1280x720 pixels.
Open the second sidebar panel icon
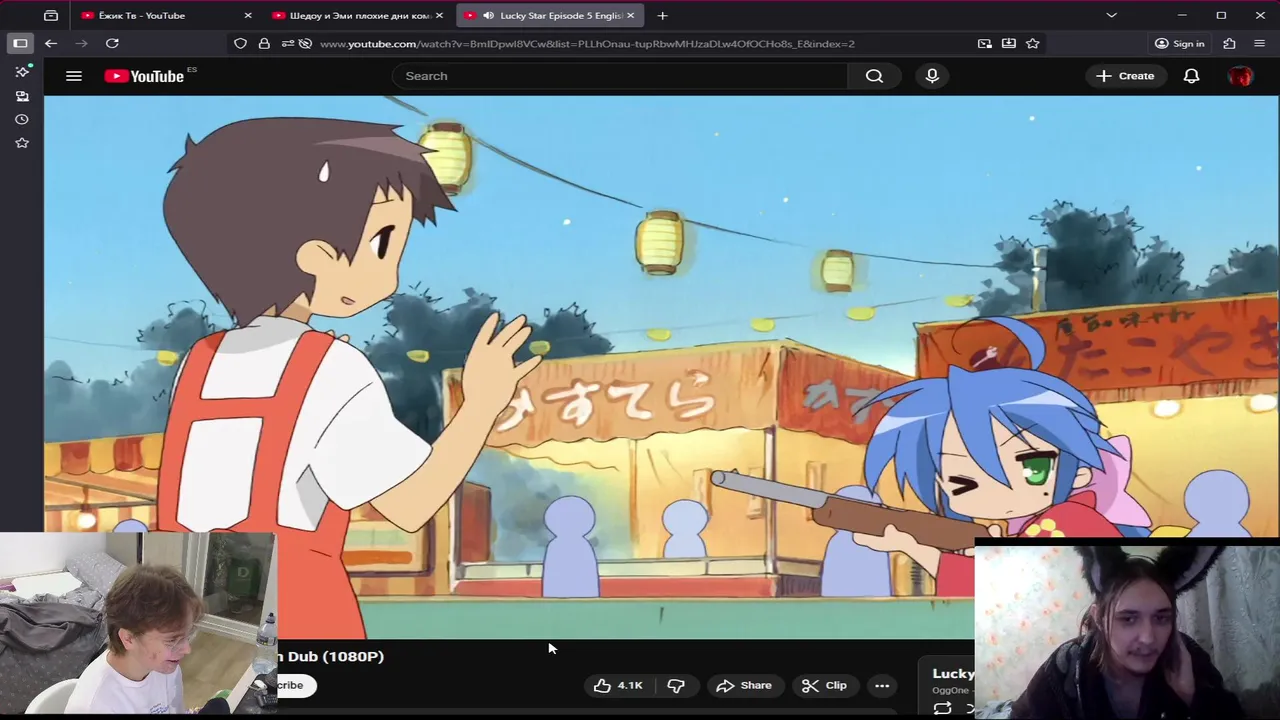point(22,96)
